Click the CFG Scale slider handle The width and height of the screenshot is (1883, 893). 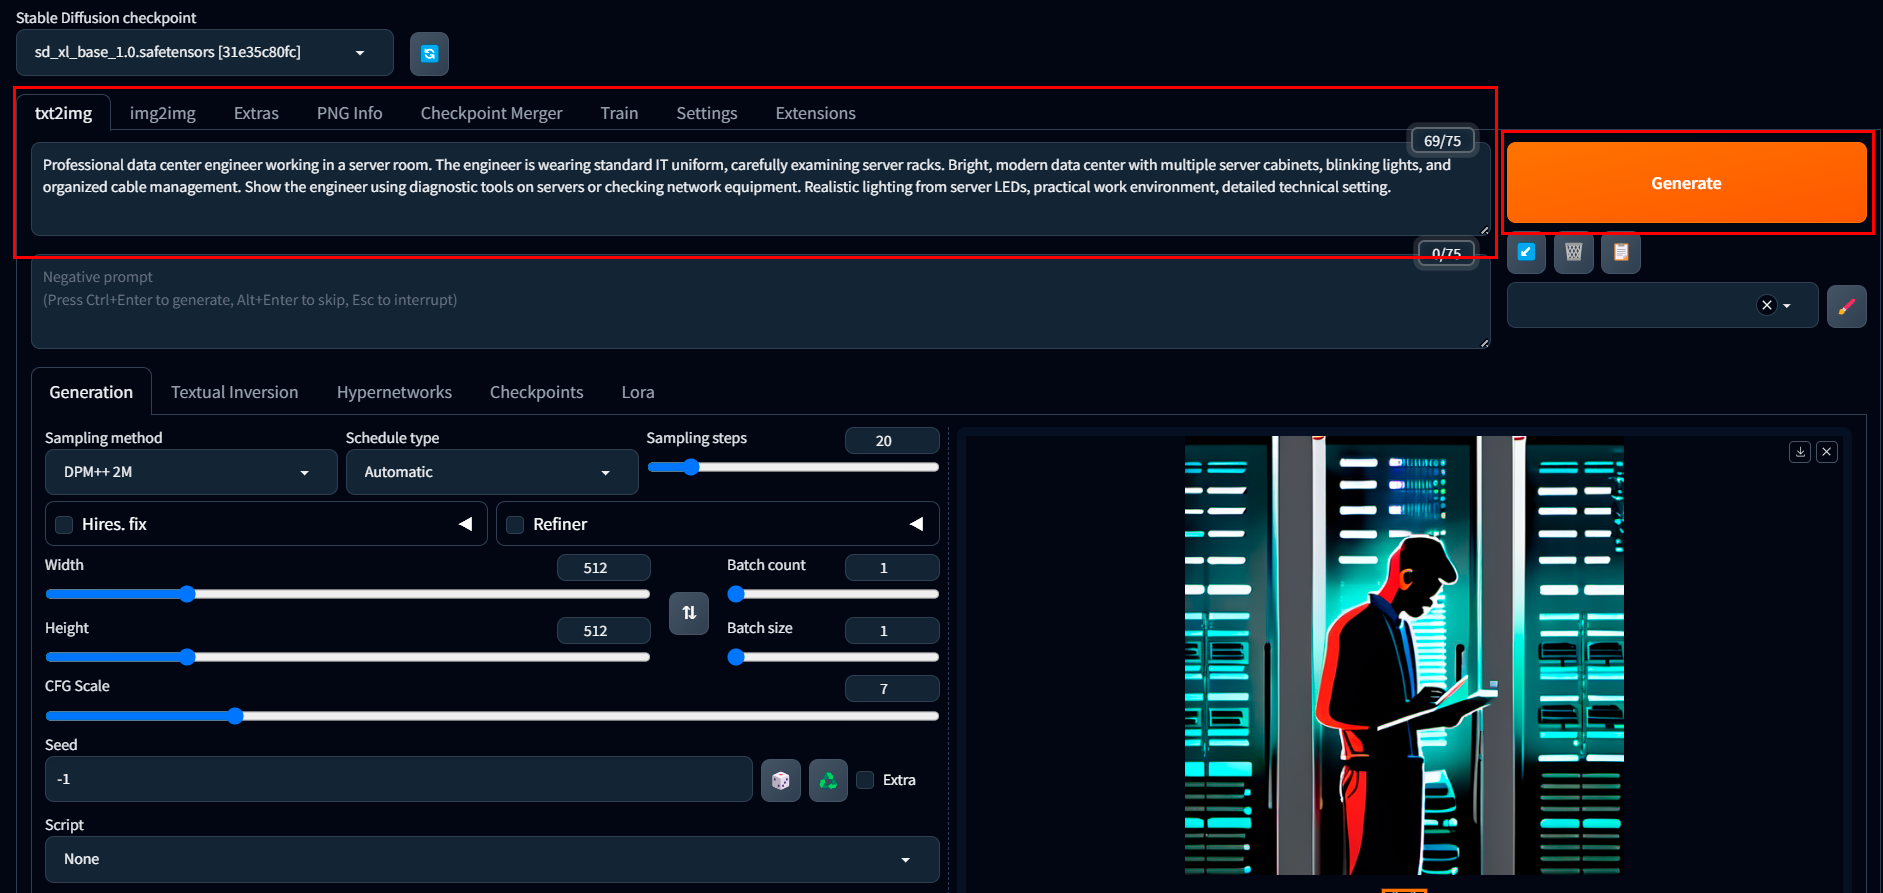(235, 716)
